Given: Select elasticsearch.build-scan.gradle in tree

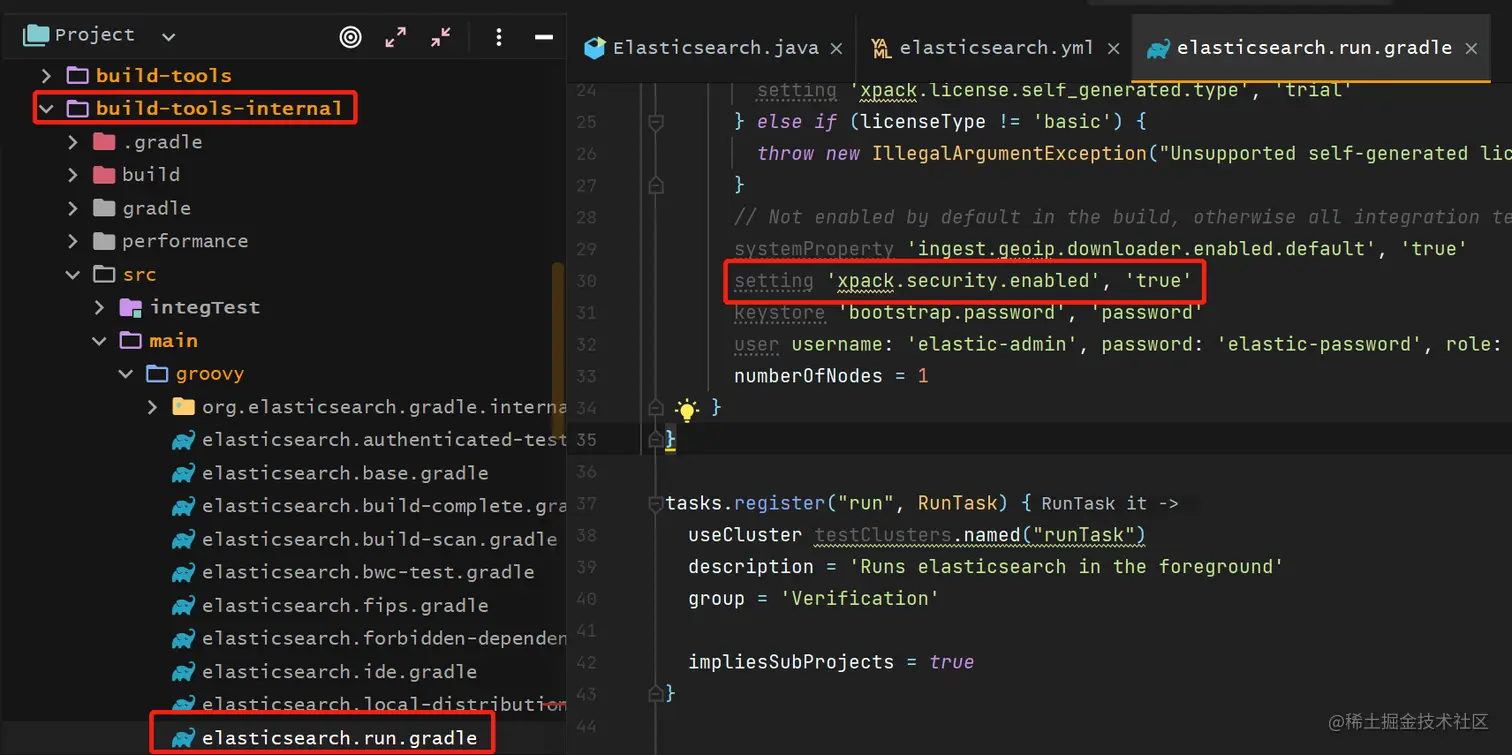Looking at the screenshot, I should pyautogui.click(x=380, y=539).
